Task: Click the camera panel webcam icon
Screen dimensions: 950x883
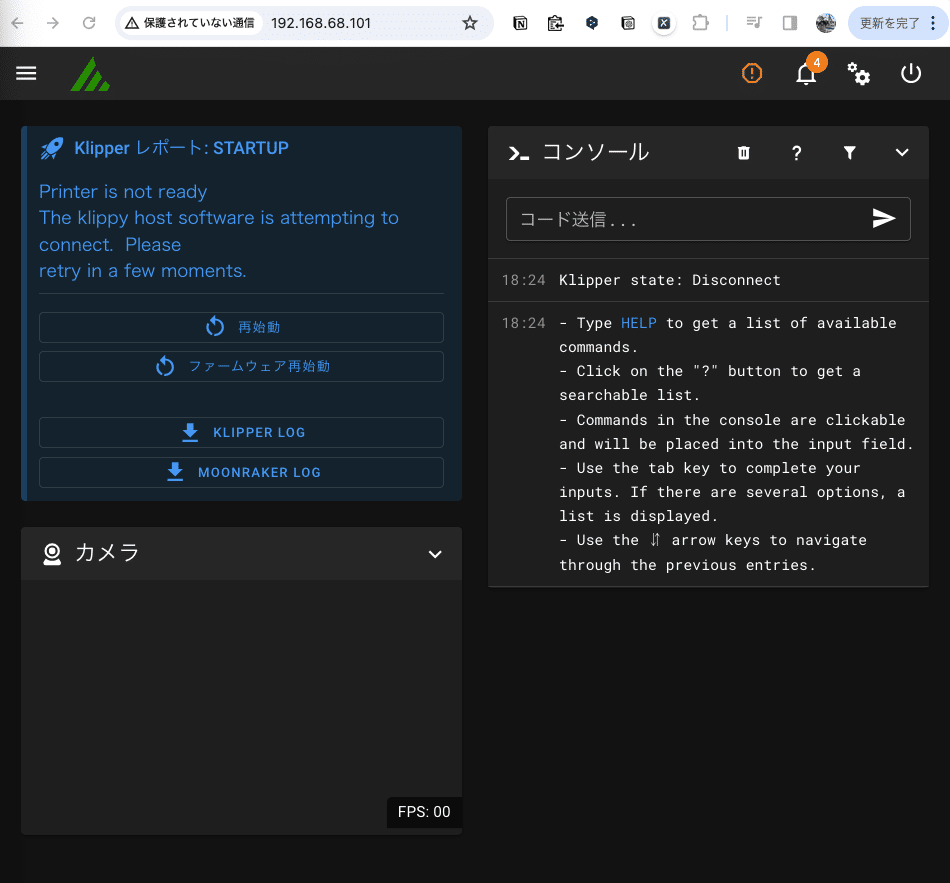Action: (x=52, y=554)
